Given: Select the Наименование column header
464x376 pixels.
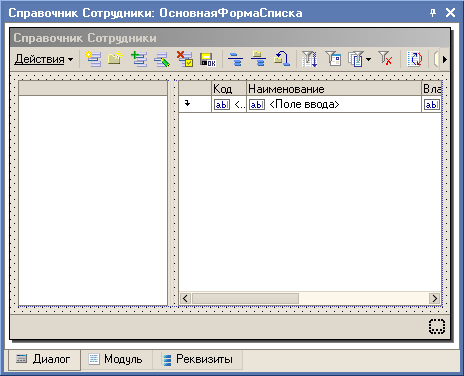Looking at the screenshot, I should click(334, 89).
